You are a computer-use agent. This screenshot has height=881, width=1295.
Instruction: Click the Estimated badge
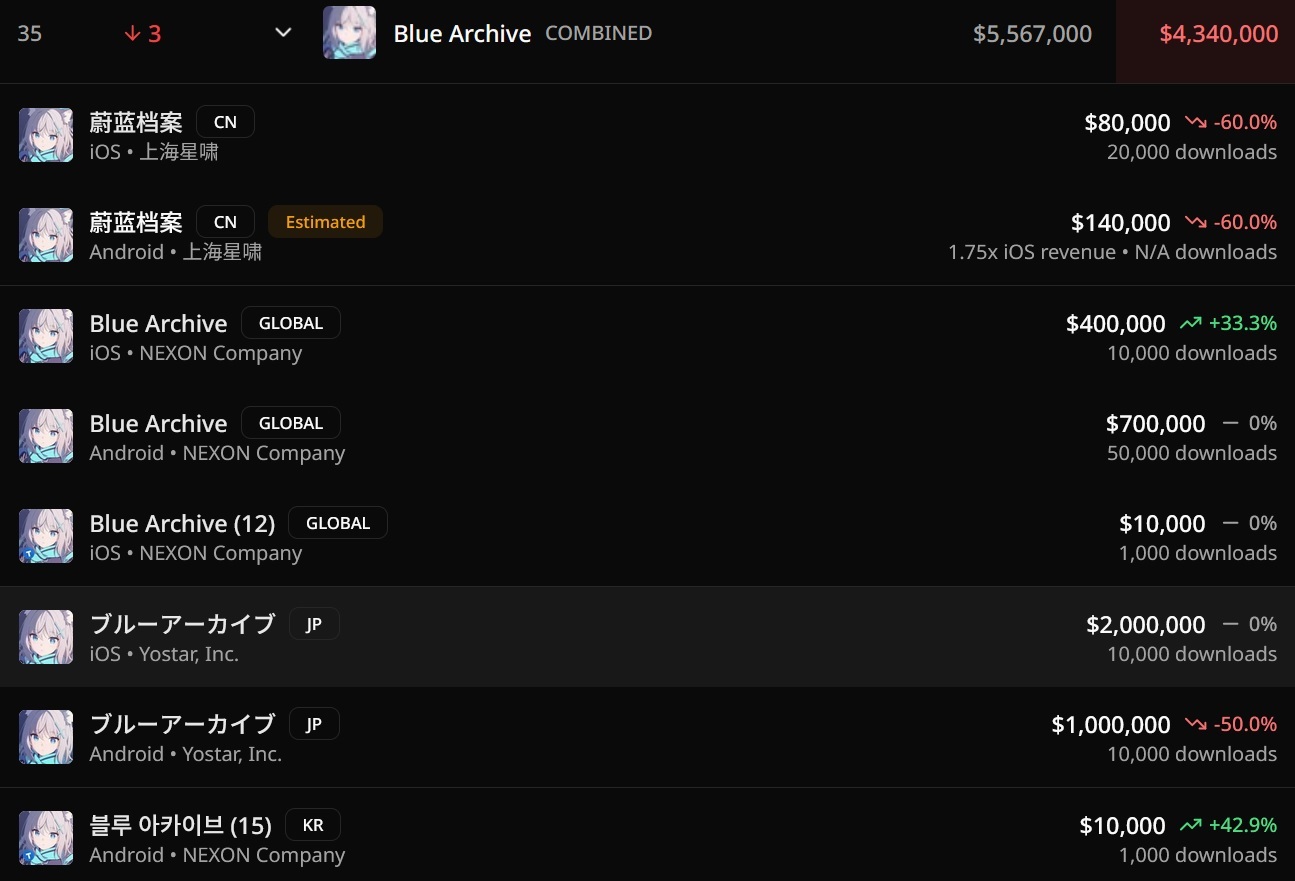(x=325, y=222)
